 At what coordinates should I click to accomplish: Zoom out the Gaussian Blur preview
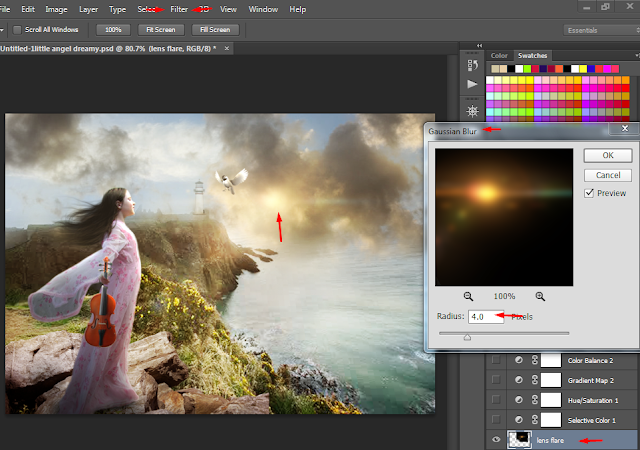pyautogui.click(x=468, y=296)
